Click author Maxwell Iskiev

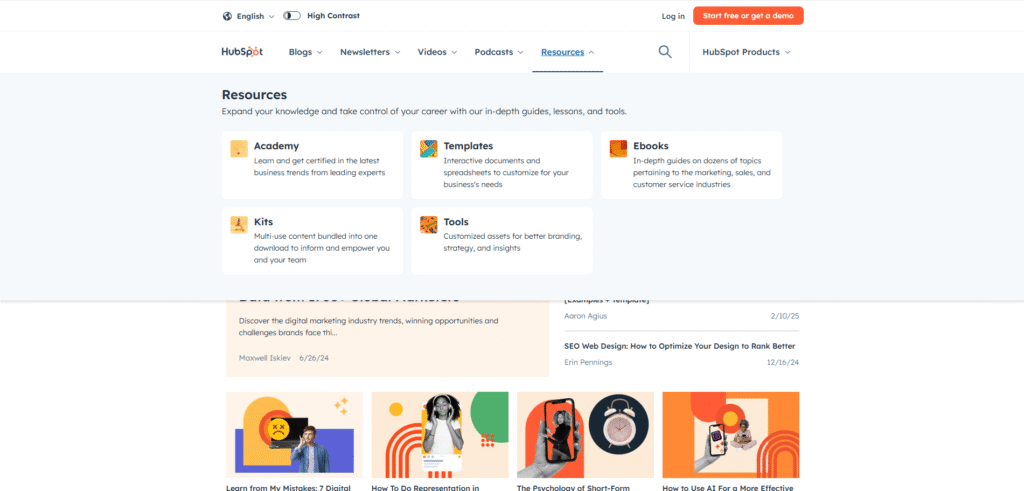[x=265, y=358]
